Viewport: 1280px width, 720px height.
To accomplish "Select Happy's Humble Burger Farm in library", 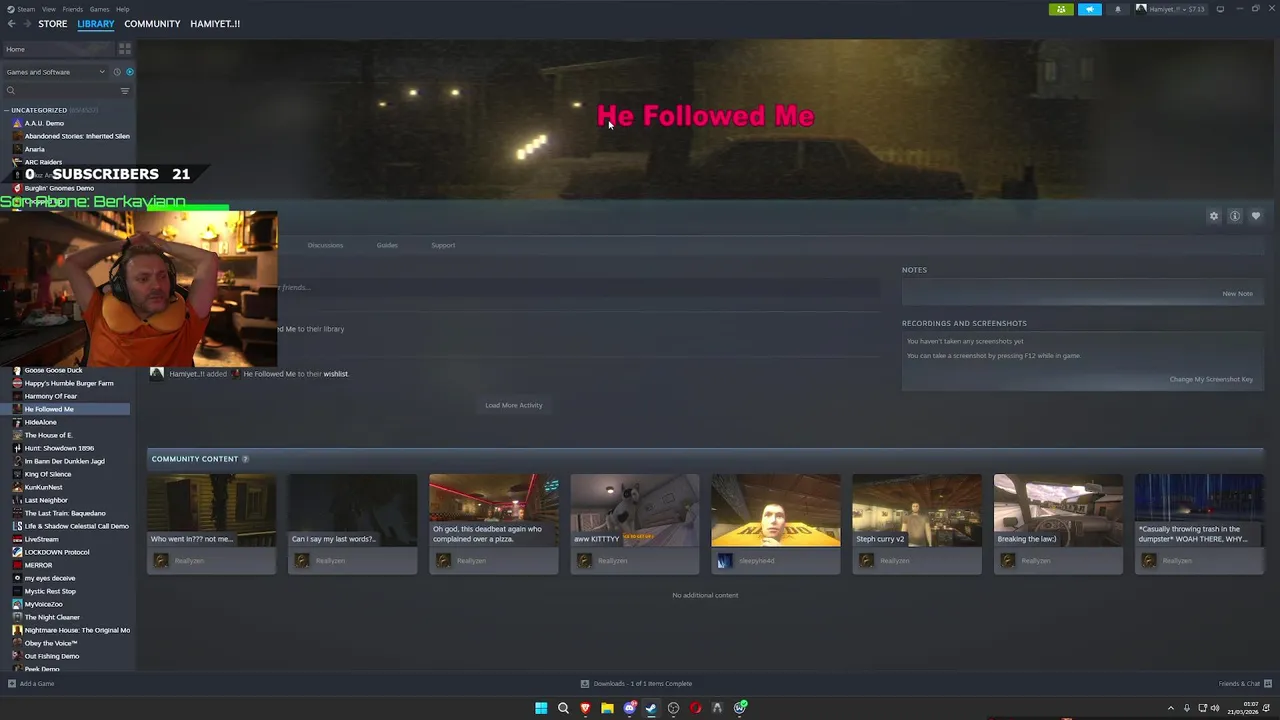I will (69, 383).
